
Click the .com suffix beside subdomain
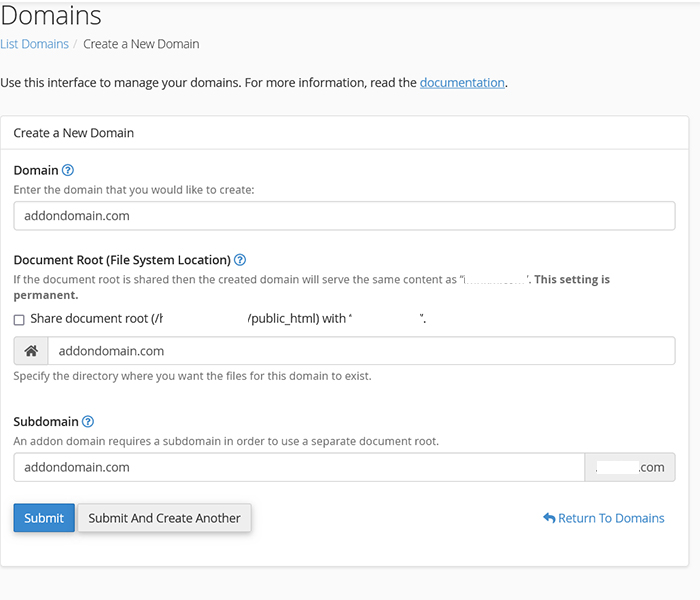(630, 467)
